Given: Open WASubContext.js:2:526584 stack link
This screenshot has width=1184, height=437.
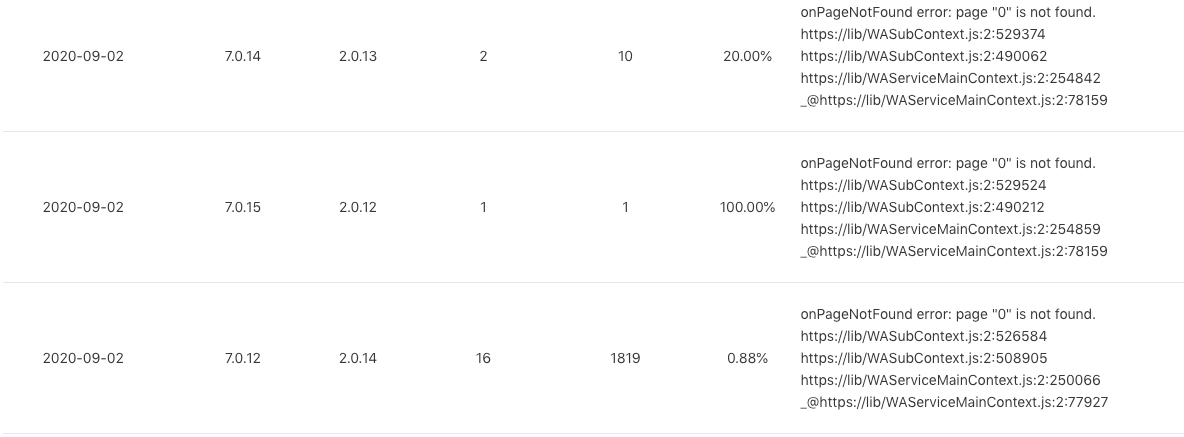Looking at the screenshot, I should coord(923,336).
